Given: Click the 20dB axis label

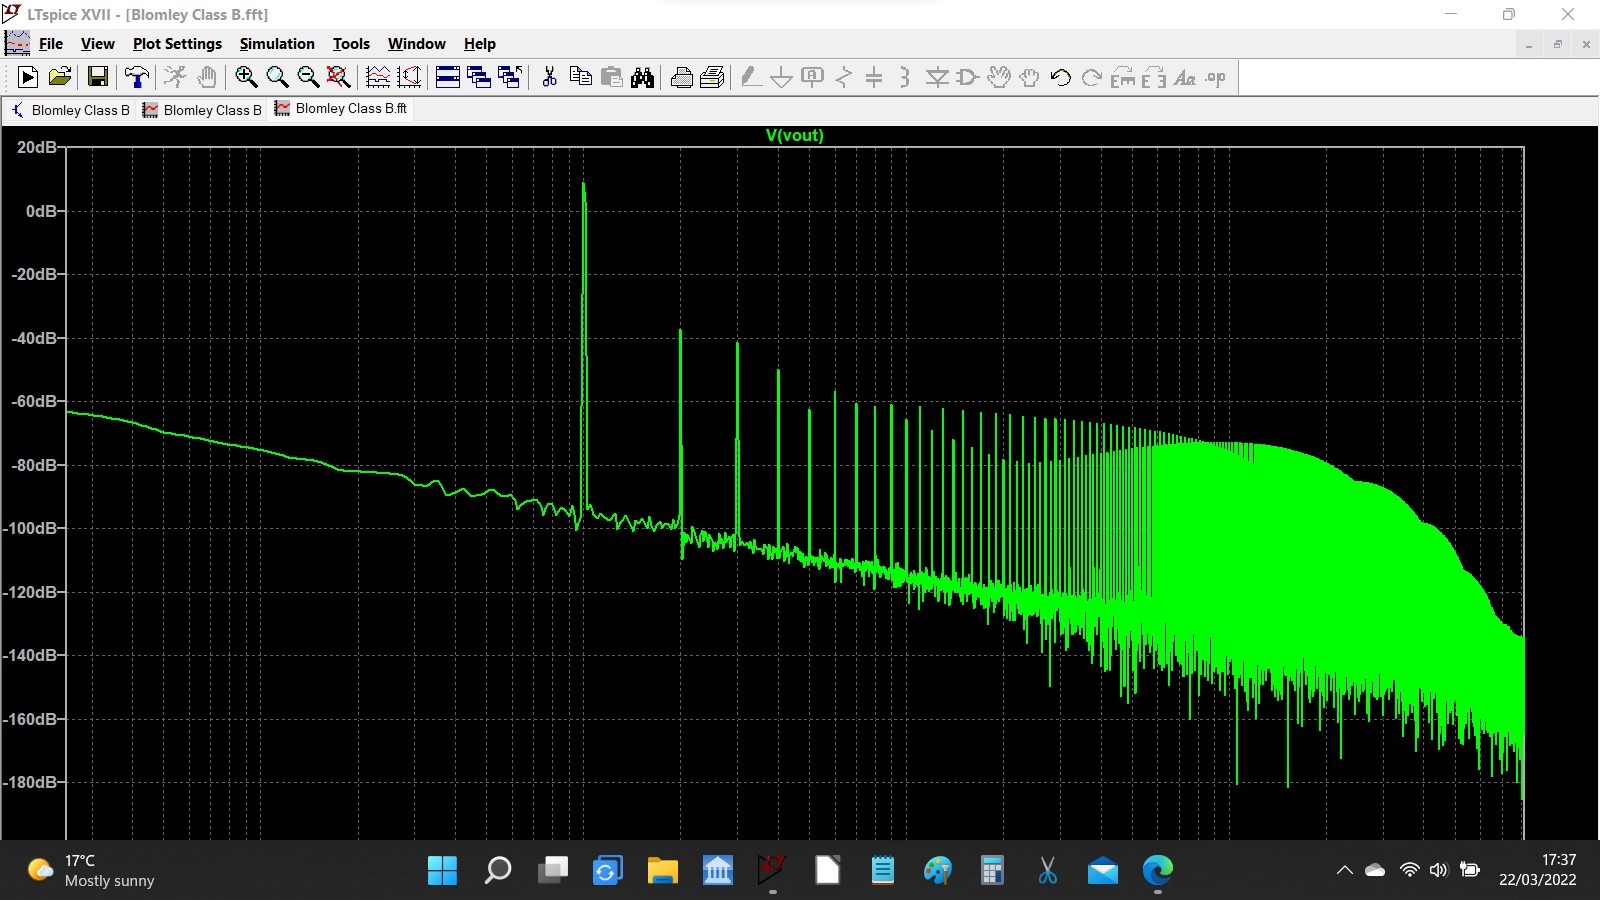Looking at the screenshot, I should [37, 147].
